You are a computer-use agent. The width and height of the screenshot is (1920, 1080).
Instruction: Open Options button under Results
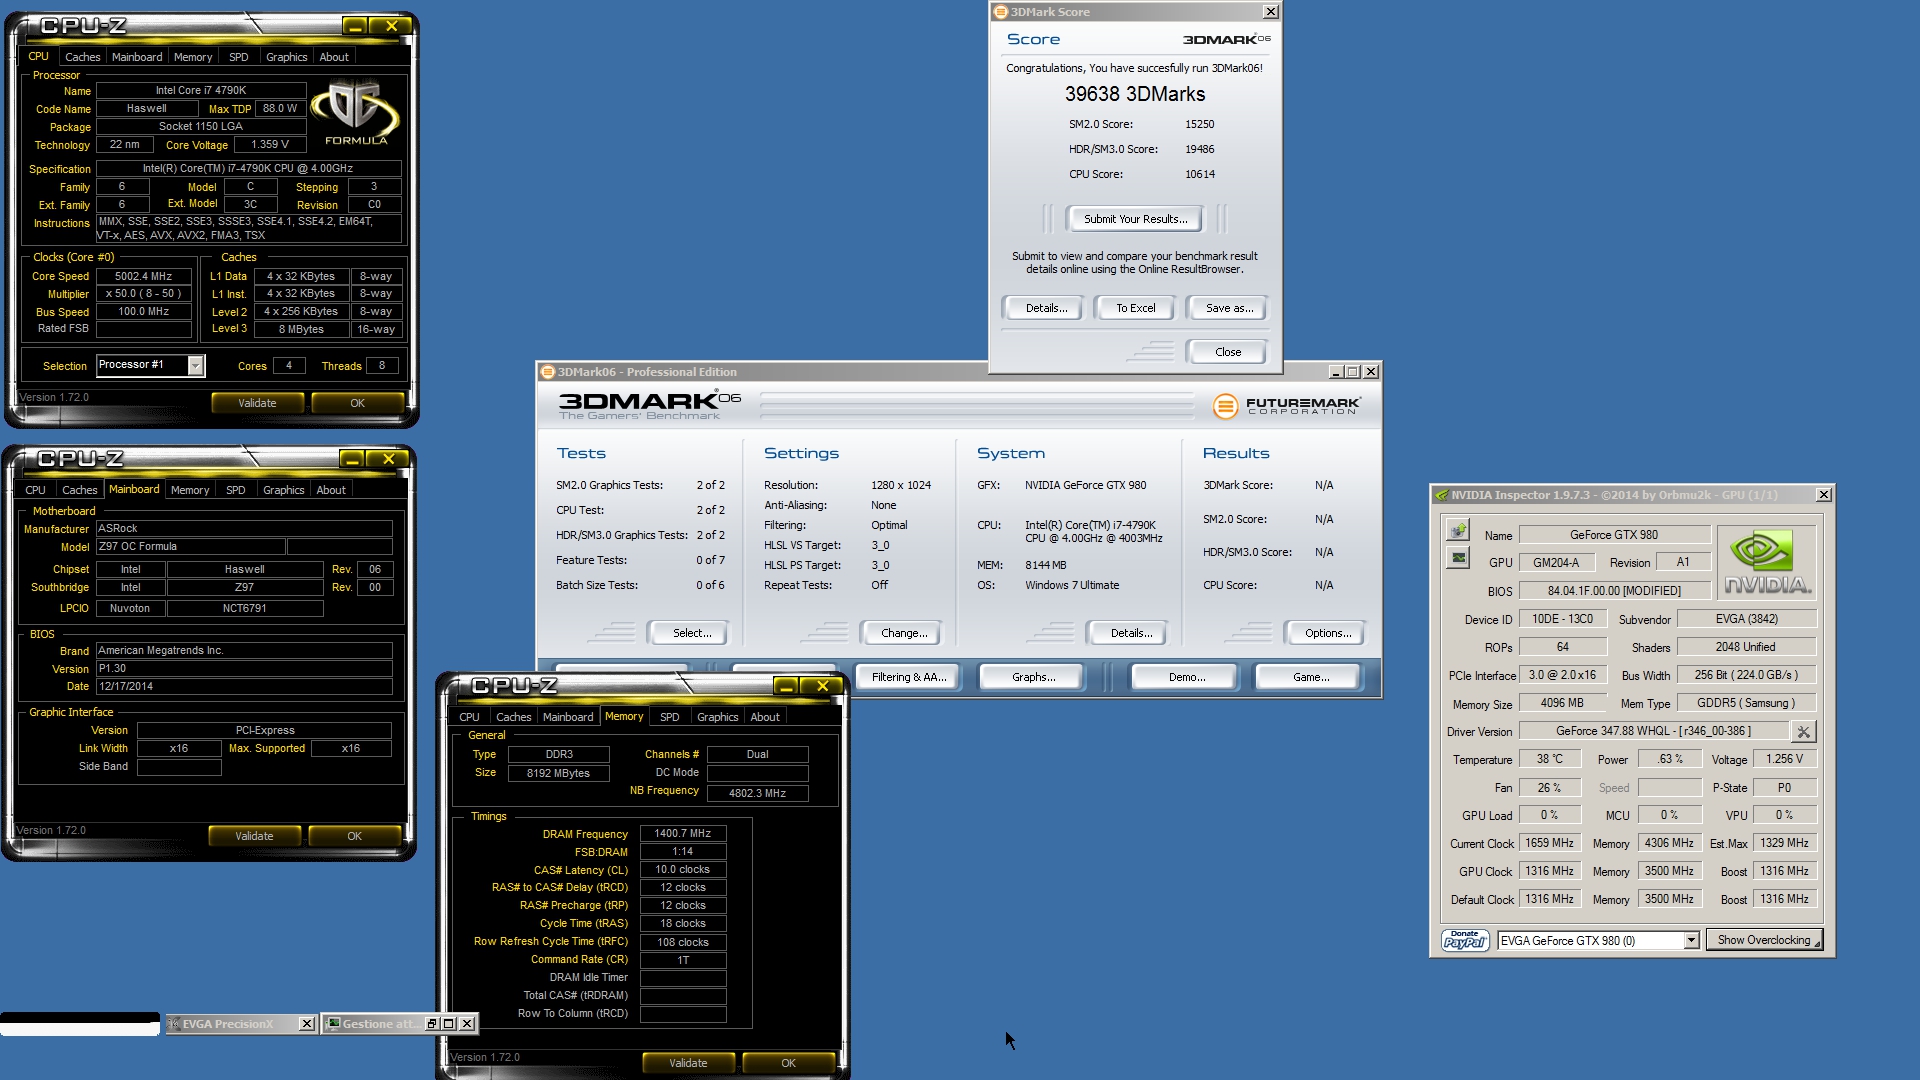coord(1328,633)
